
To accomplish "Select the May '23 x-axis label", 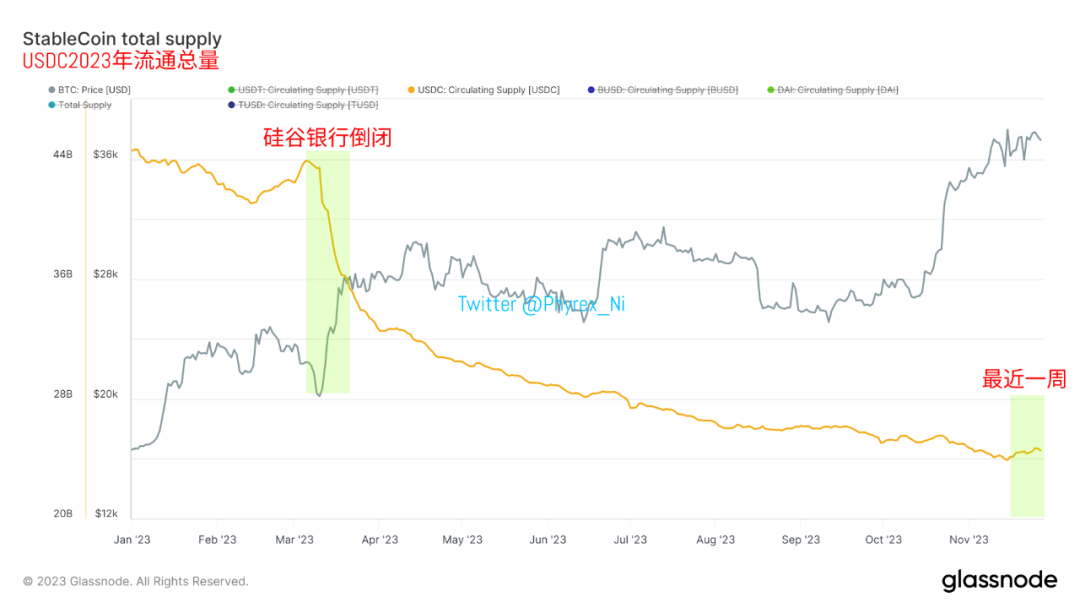I will point(462,539).
